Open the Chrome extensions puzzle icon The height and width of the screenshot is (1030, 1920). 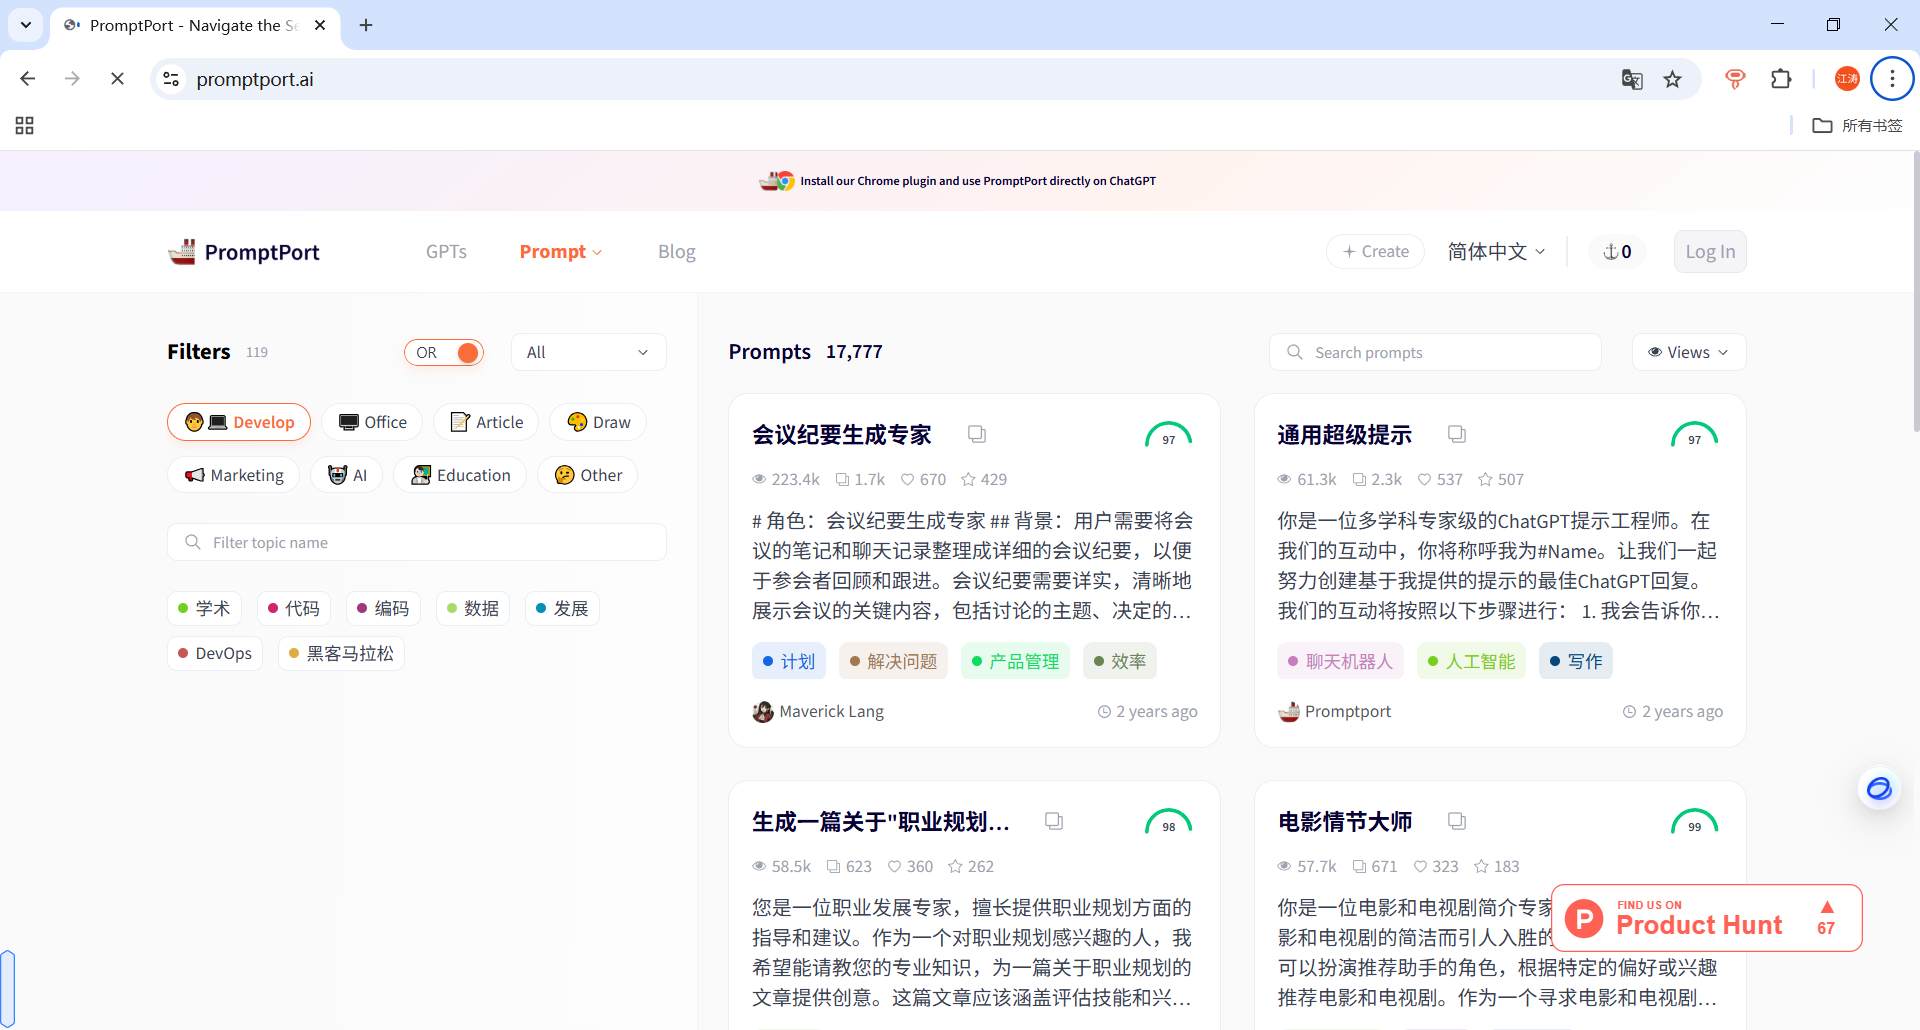(1781, 79)
